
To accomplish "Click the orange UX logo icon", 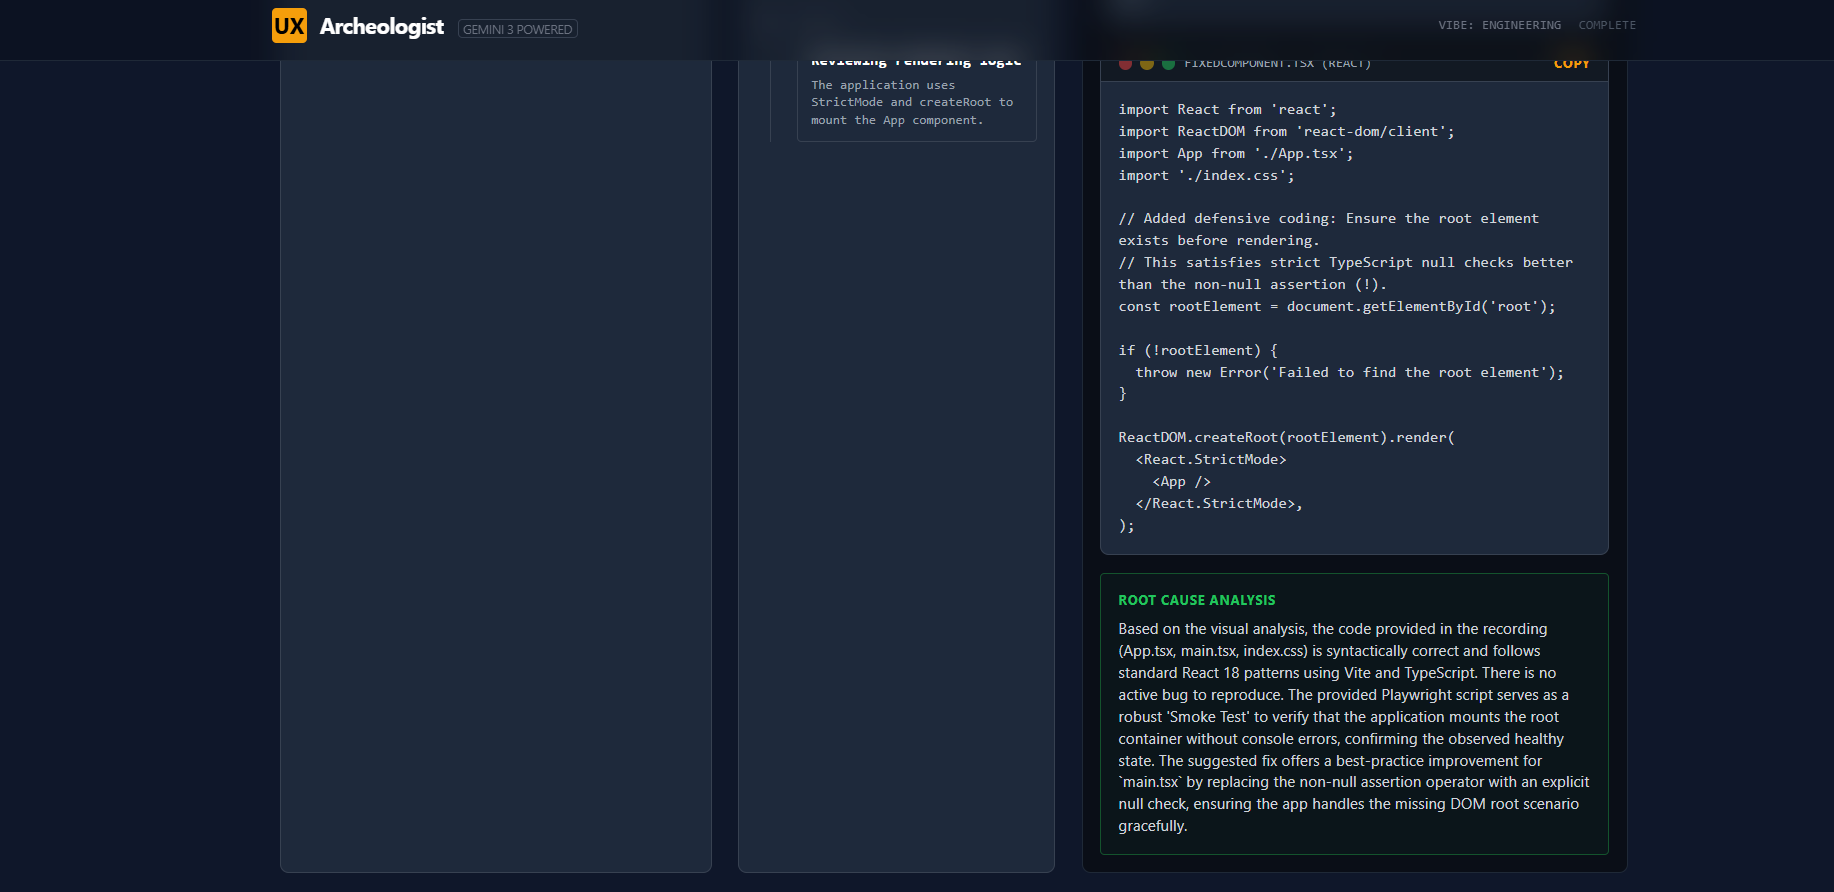I will click(289, 26).
